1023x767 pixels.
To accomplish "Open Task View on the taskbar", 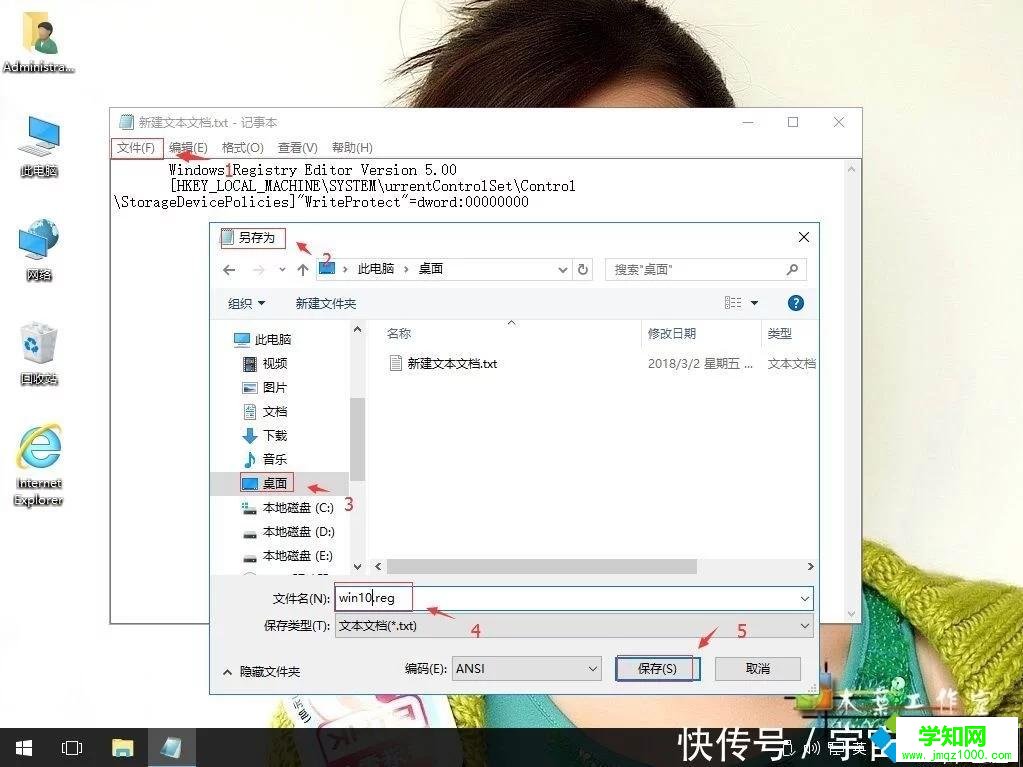I will (x=71, y=747).
